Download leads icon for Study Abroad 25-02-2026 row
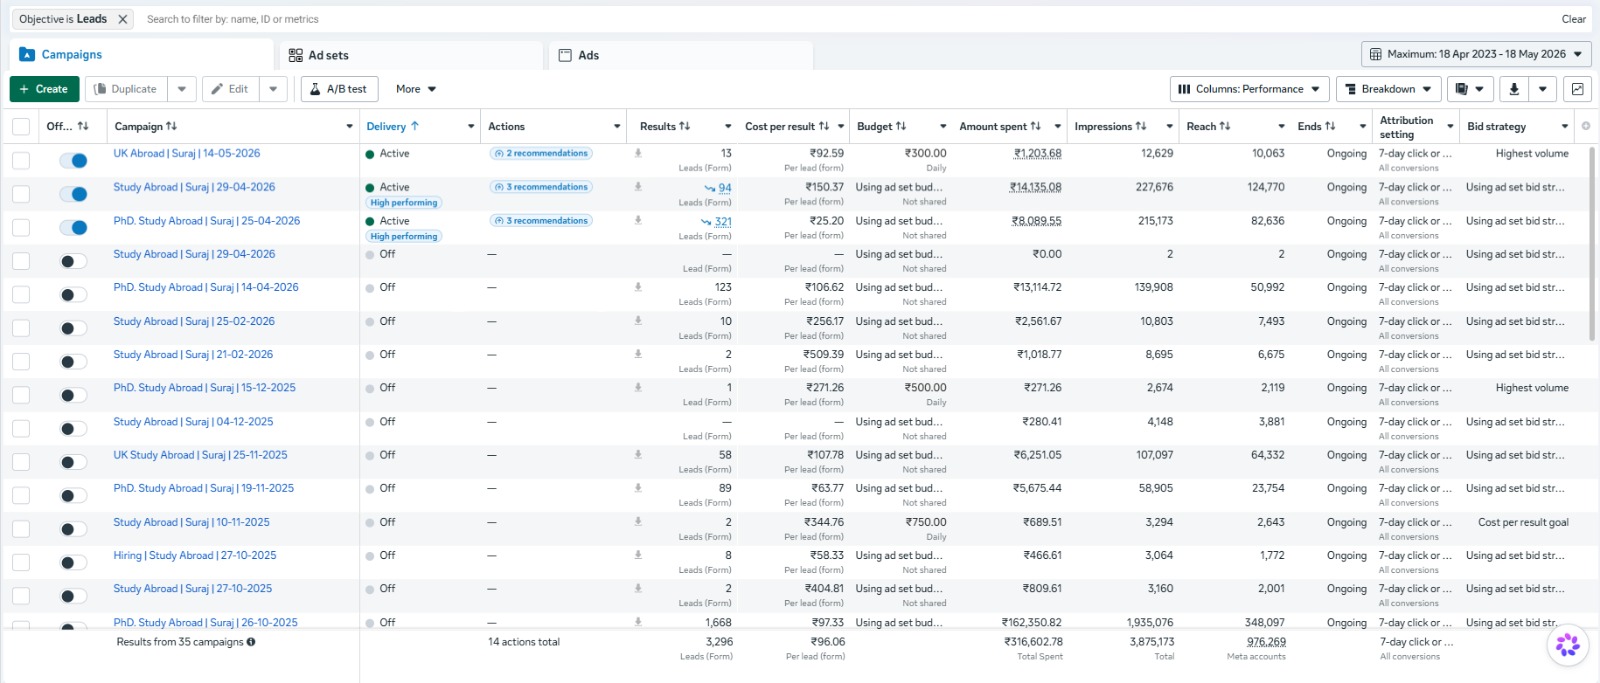1600x683 pixels. point(638,321)
